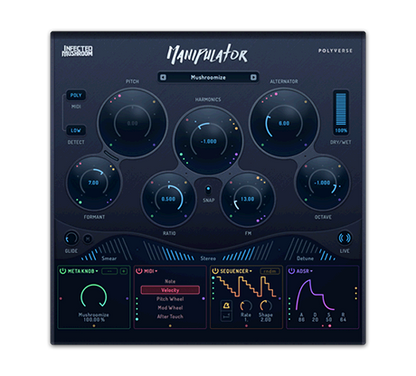Click the ADSR Attack value 86
This screenshot has width=416, height=376.
(301, 319)
